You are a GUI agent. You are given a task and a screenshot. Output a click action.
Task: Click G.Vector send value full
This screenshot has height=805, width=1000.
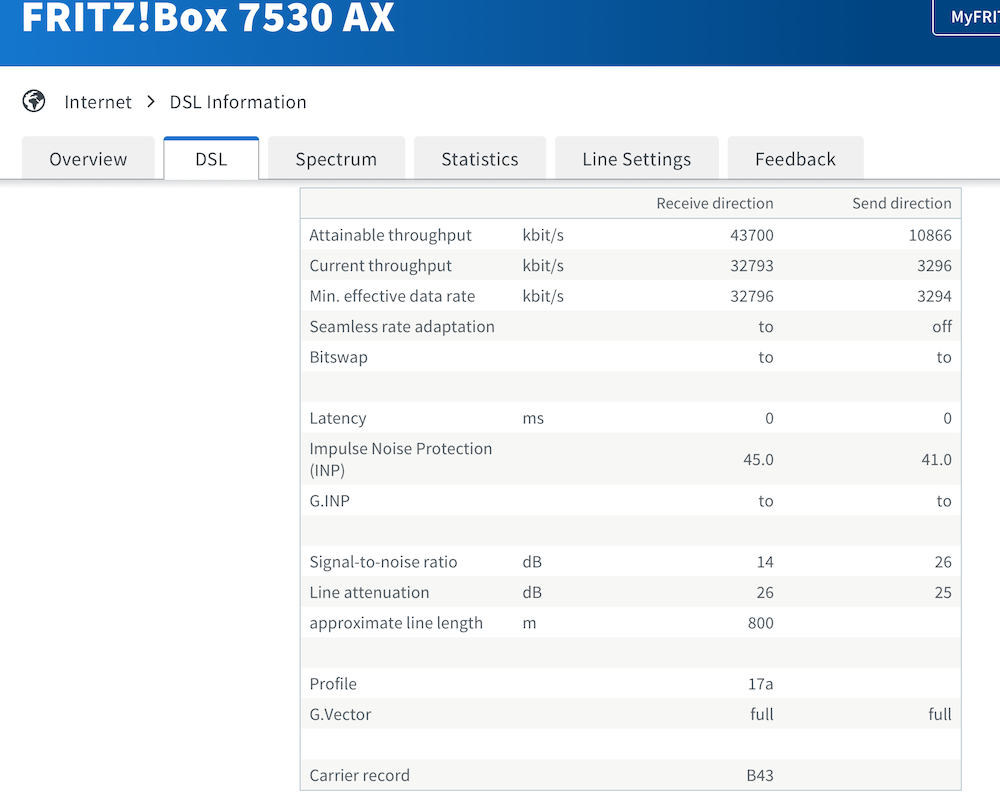(939, 714)
